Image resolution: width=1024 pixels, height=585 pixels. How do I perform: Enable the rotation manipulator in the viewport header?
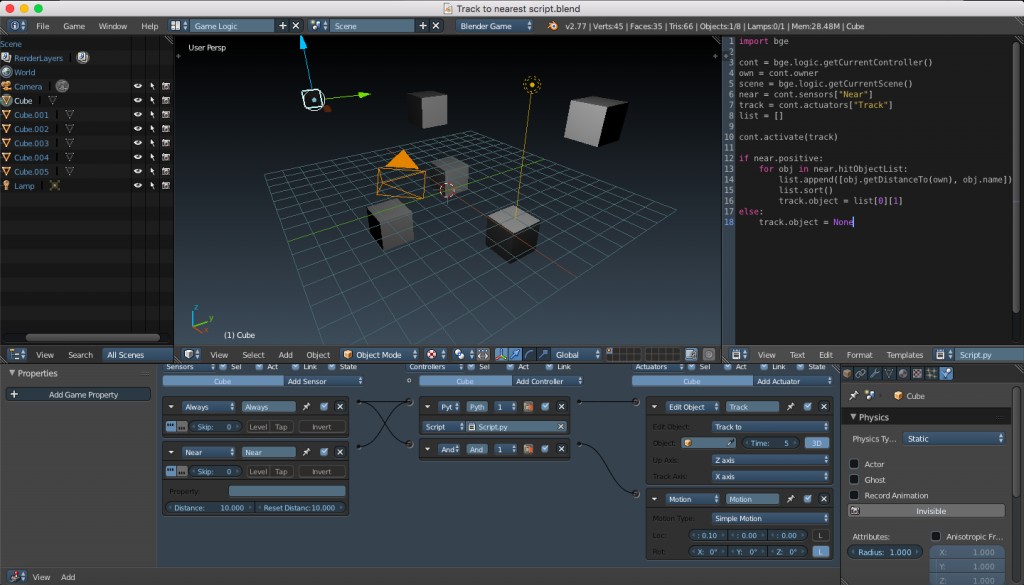pos(529,355)
